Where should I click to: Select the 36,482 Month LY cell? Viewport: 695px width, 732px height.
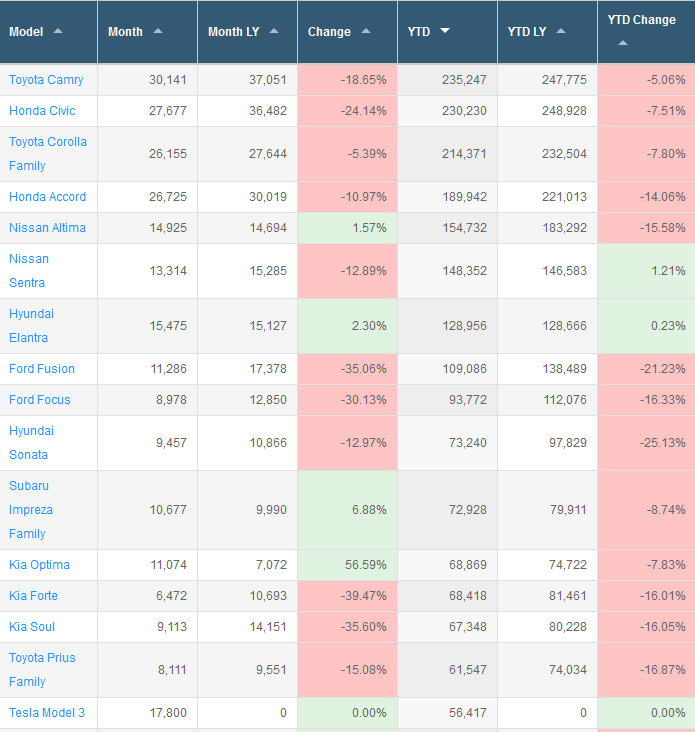247,111
